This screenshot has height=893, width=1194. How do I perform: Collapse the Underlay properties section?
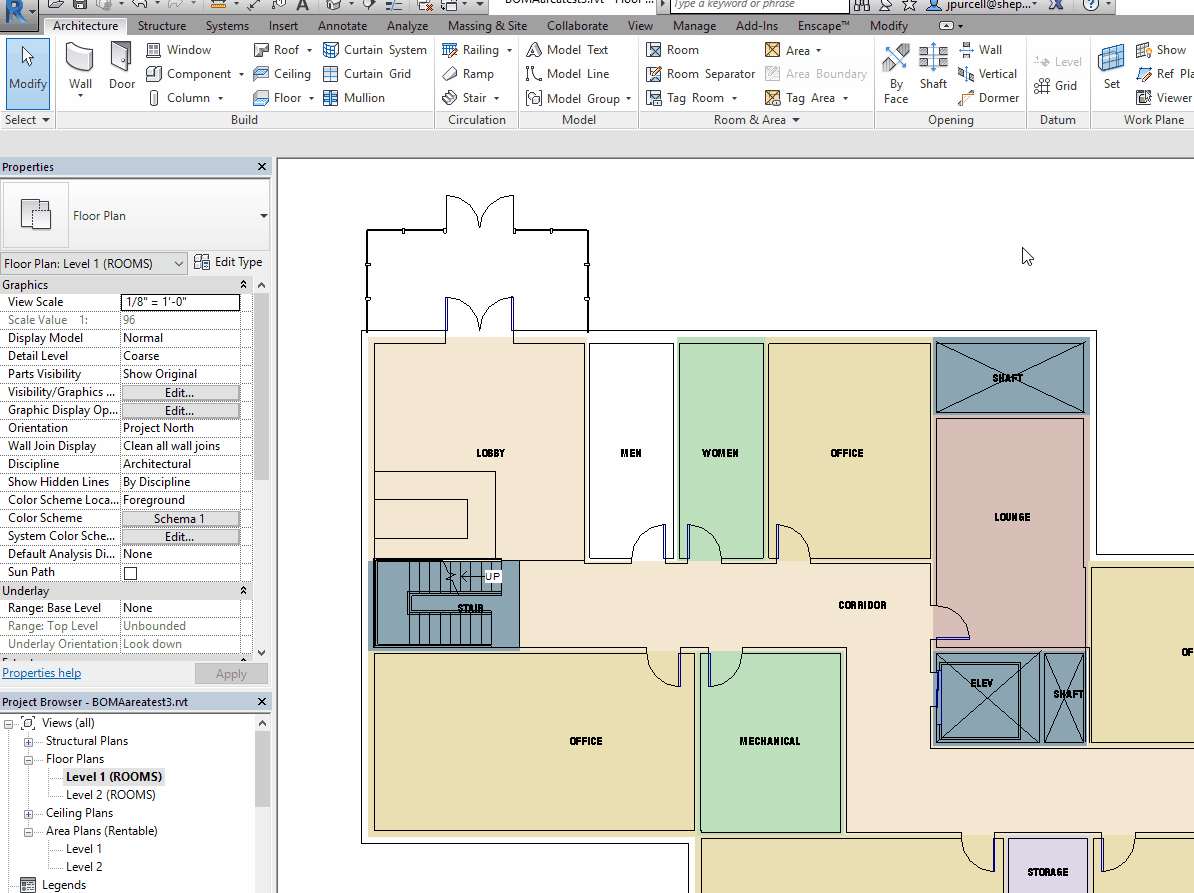(x=244, y=591)
